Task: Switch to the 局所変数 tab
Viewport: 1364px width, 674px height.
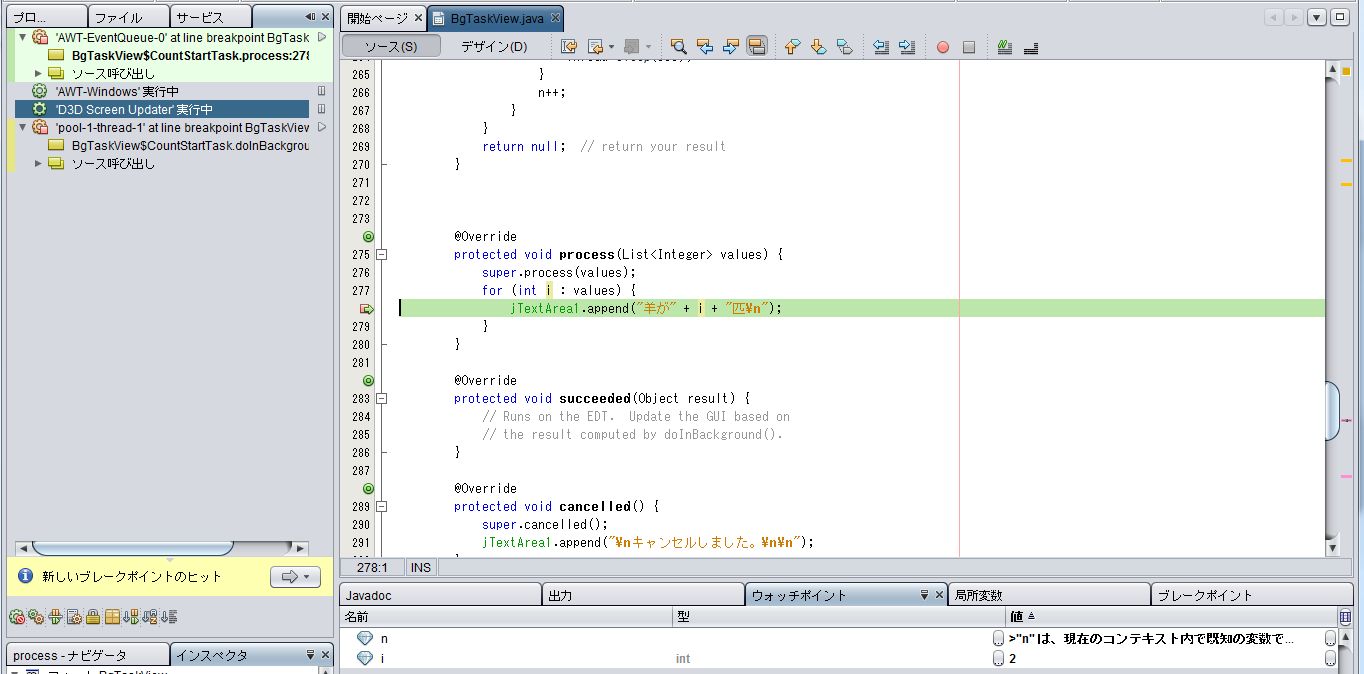Action: tap(977, 595)
